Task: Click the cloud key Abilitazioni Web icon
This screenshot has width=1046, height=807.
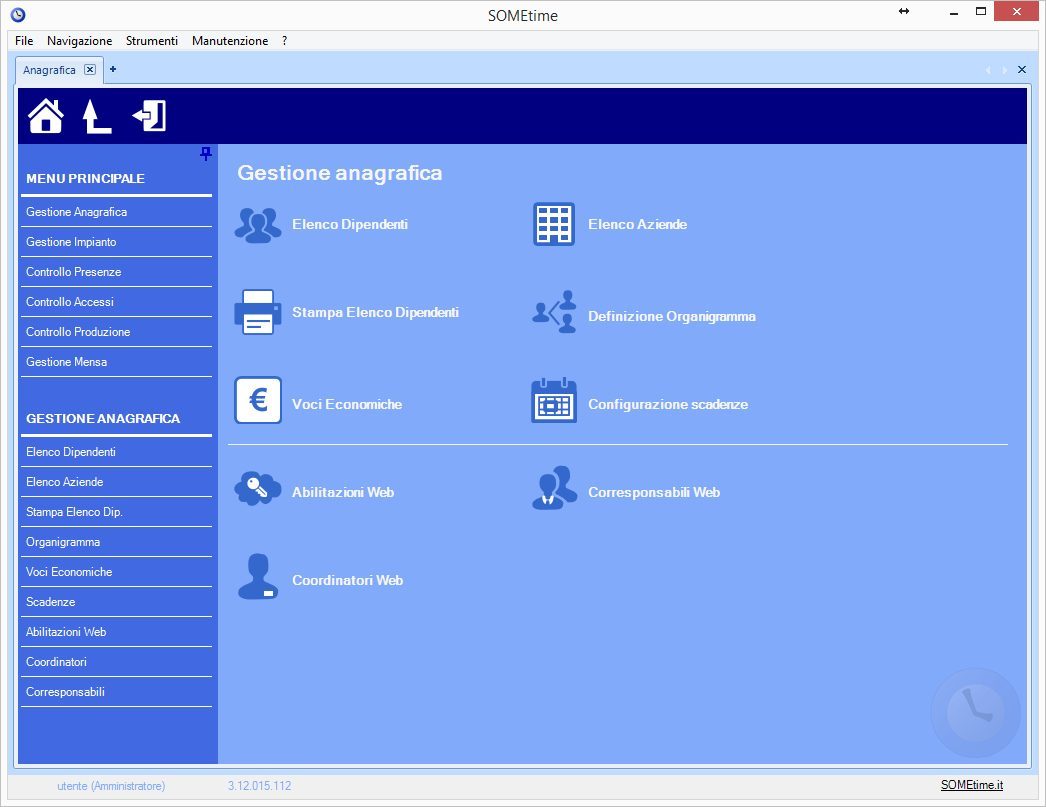Action: click(x=257, y=488)
